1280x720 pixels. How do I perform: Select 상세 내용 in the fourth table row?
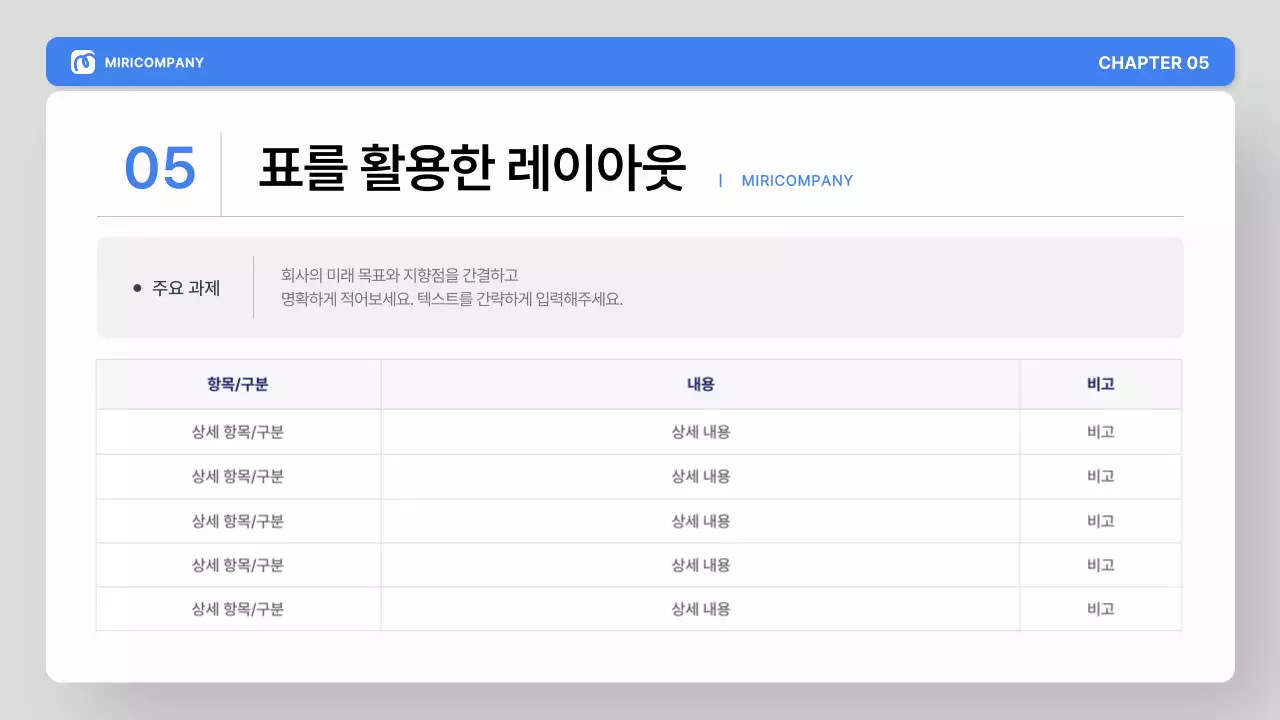pos(700,564)
